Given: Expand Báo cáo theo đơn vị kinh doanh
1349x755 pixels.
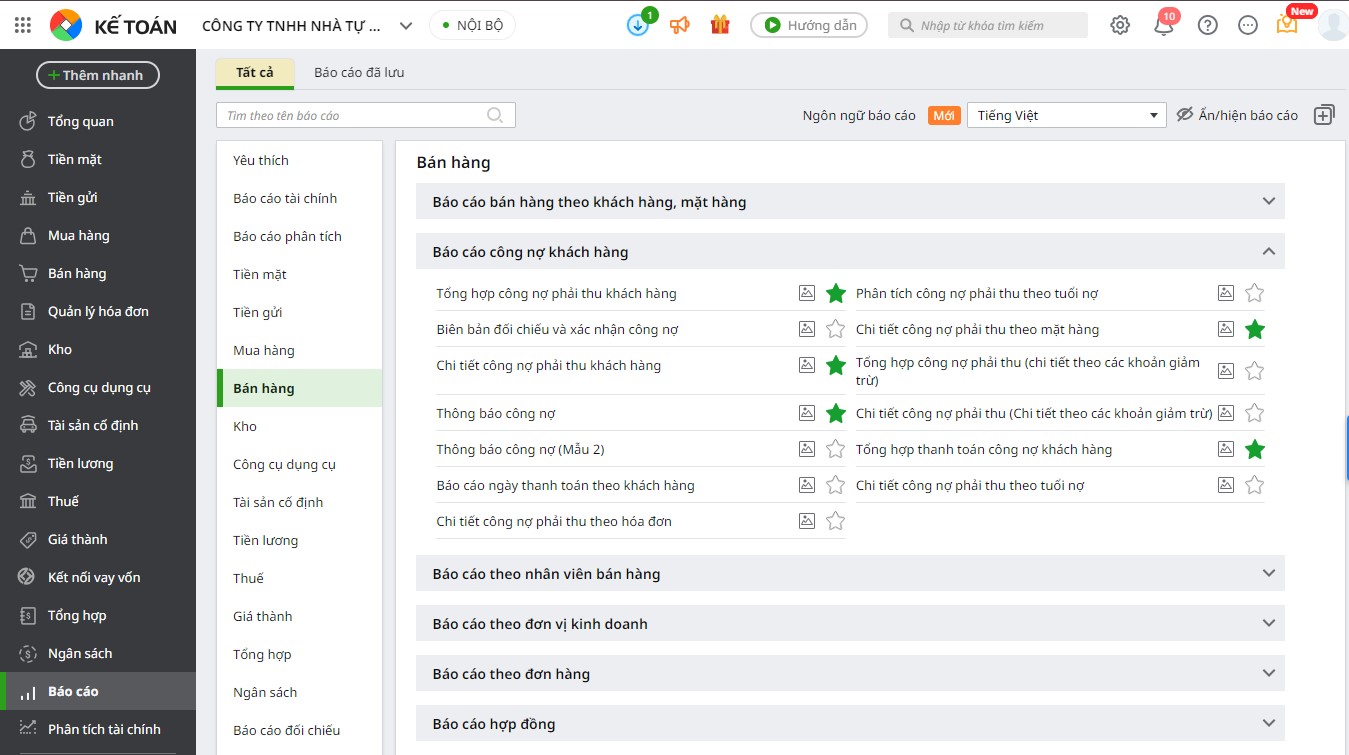Looking at the screenshot, I should (850, 624).
